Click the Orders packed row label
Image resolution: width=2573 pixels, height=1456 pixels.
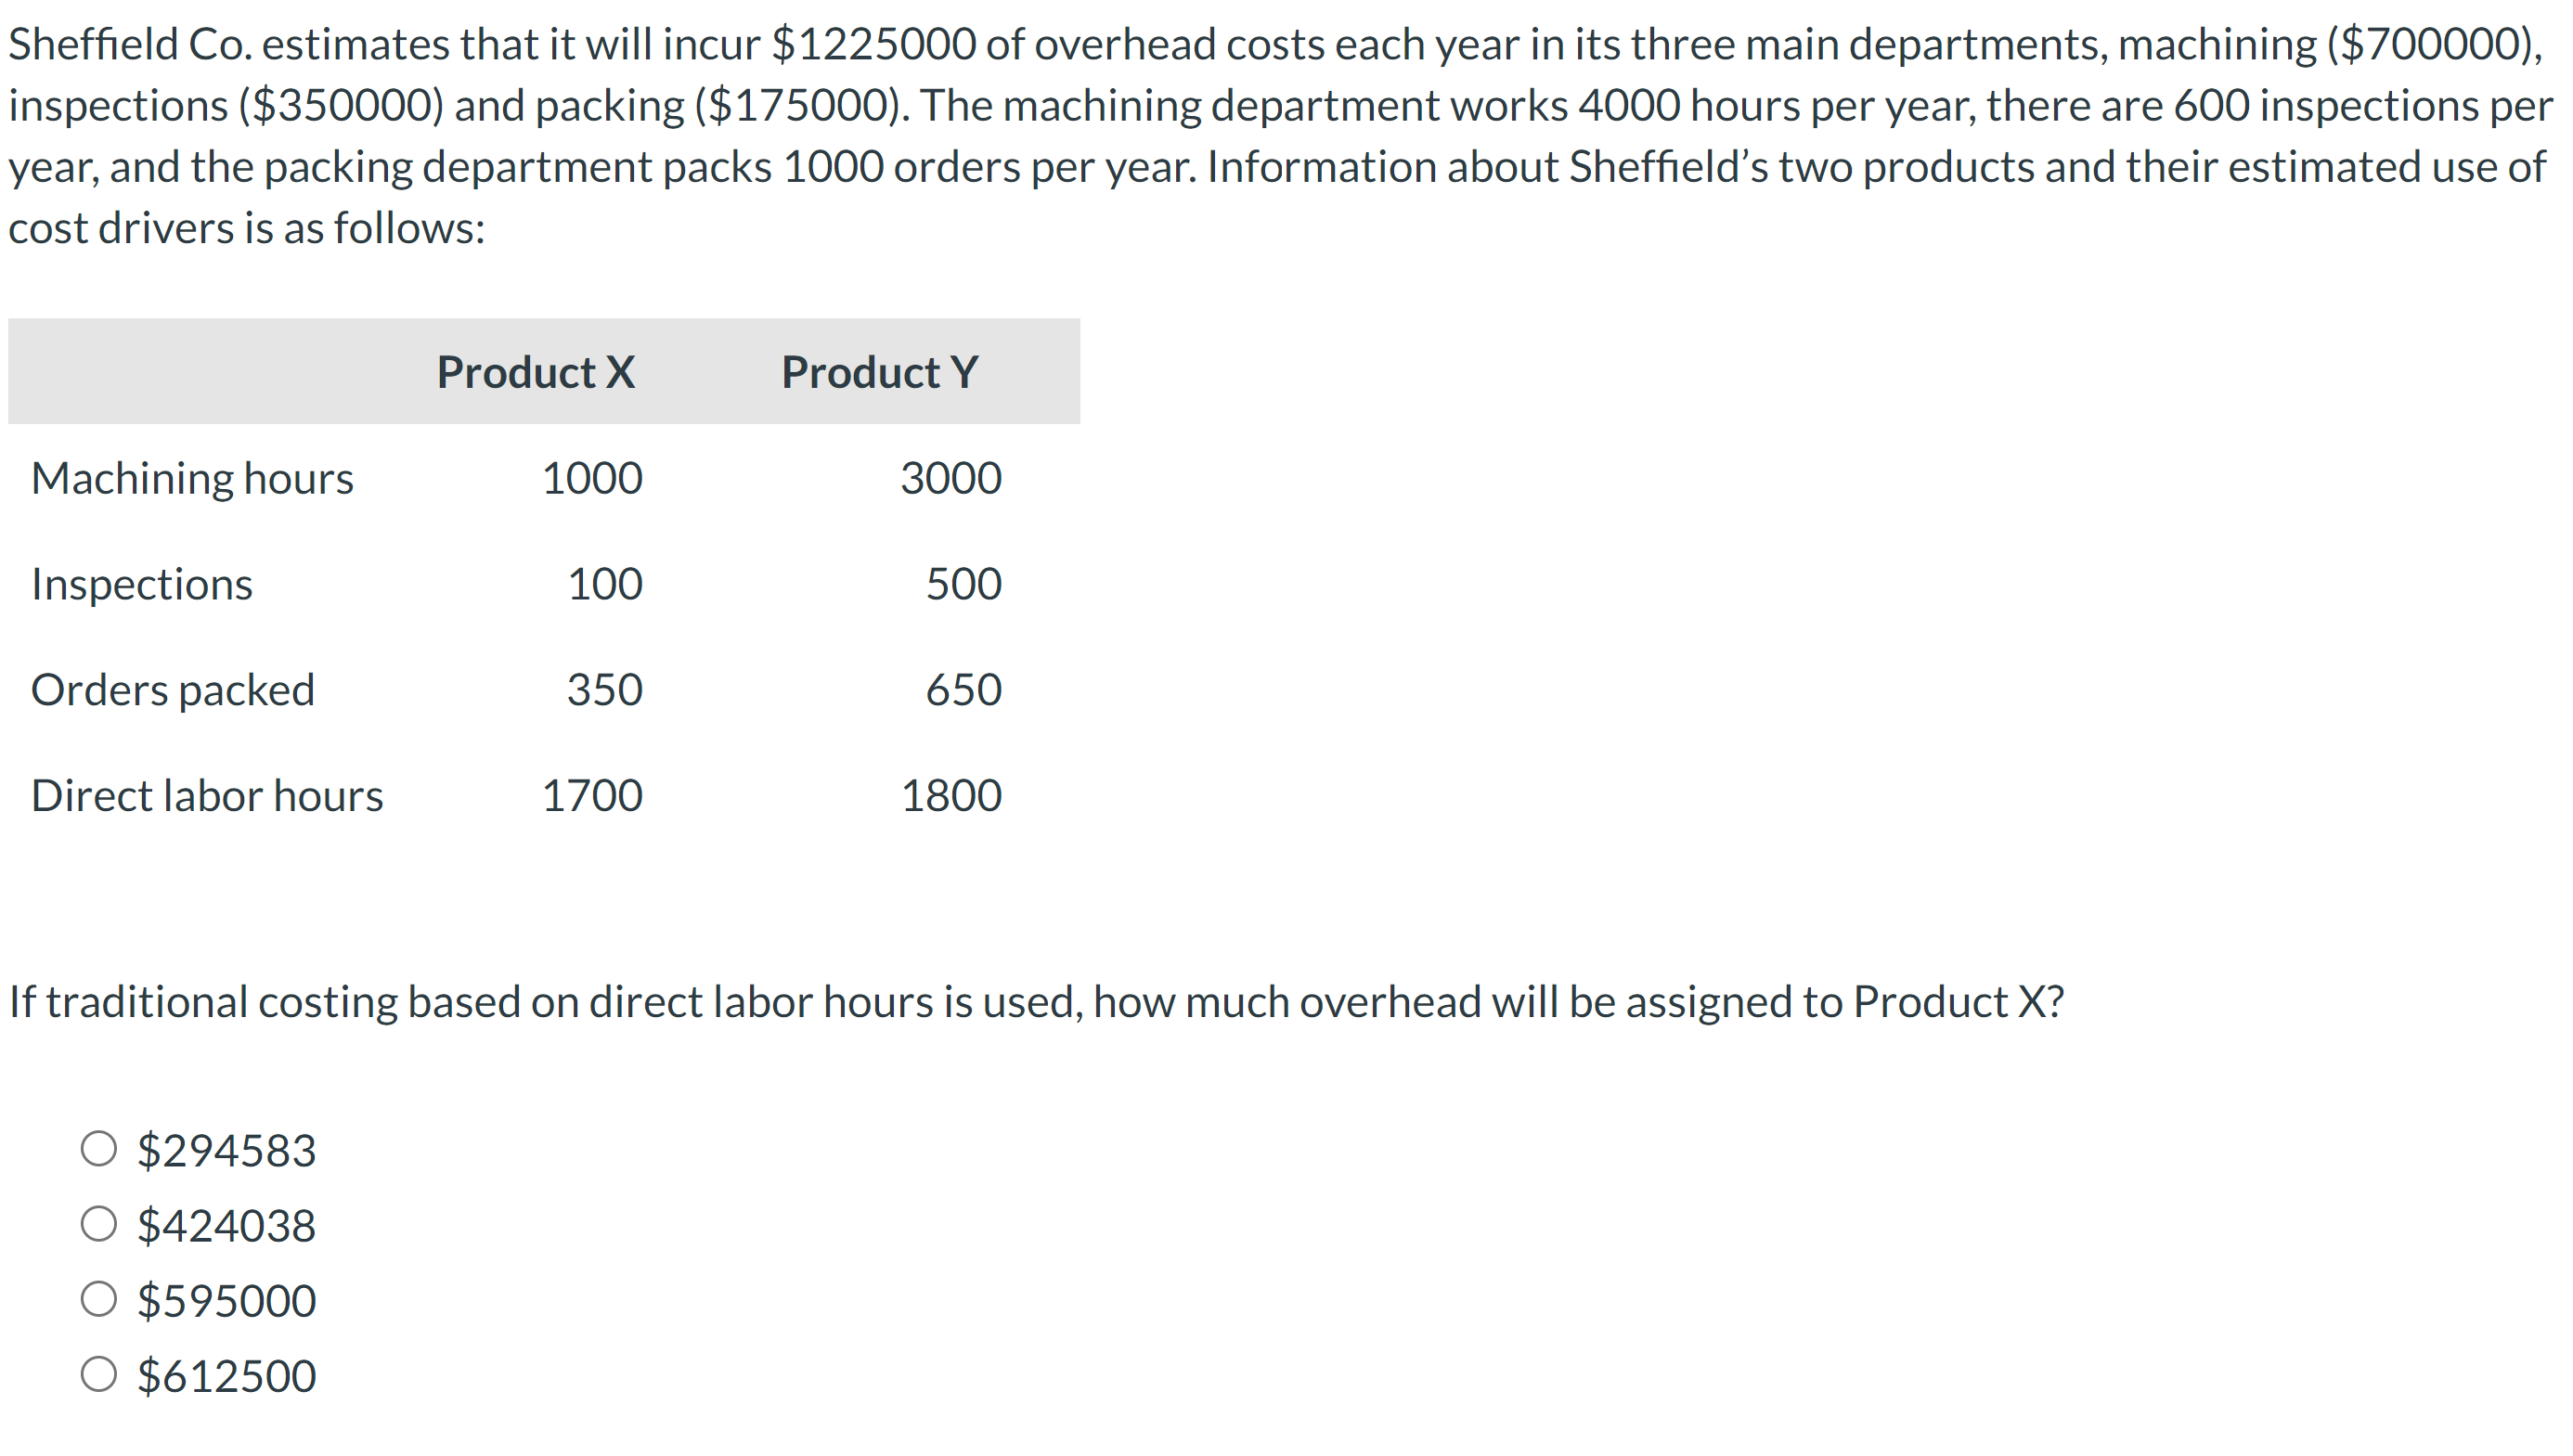pos(173,689)
